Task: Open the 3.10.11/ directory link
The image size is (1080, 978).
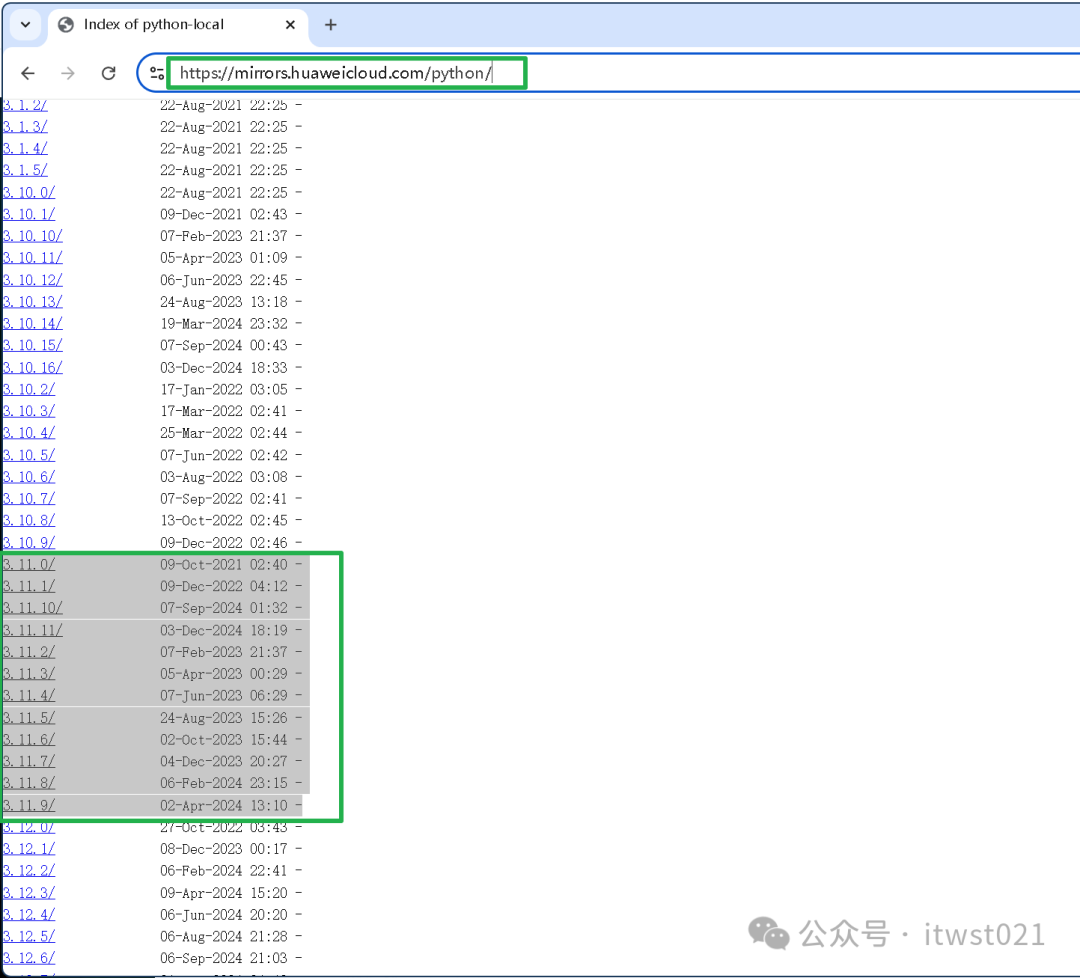Action: tap(33, 258)
